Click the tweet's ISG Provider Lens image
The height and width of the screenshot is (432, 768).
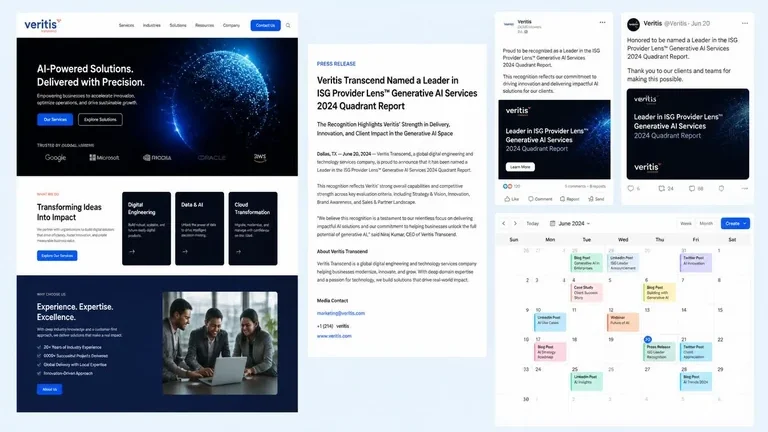coord(688,134)
